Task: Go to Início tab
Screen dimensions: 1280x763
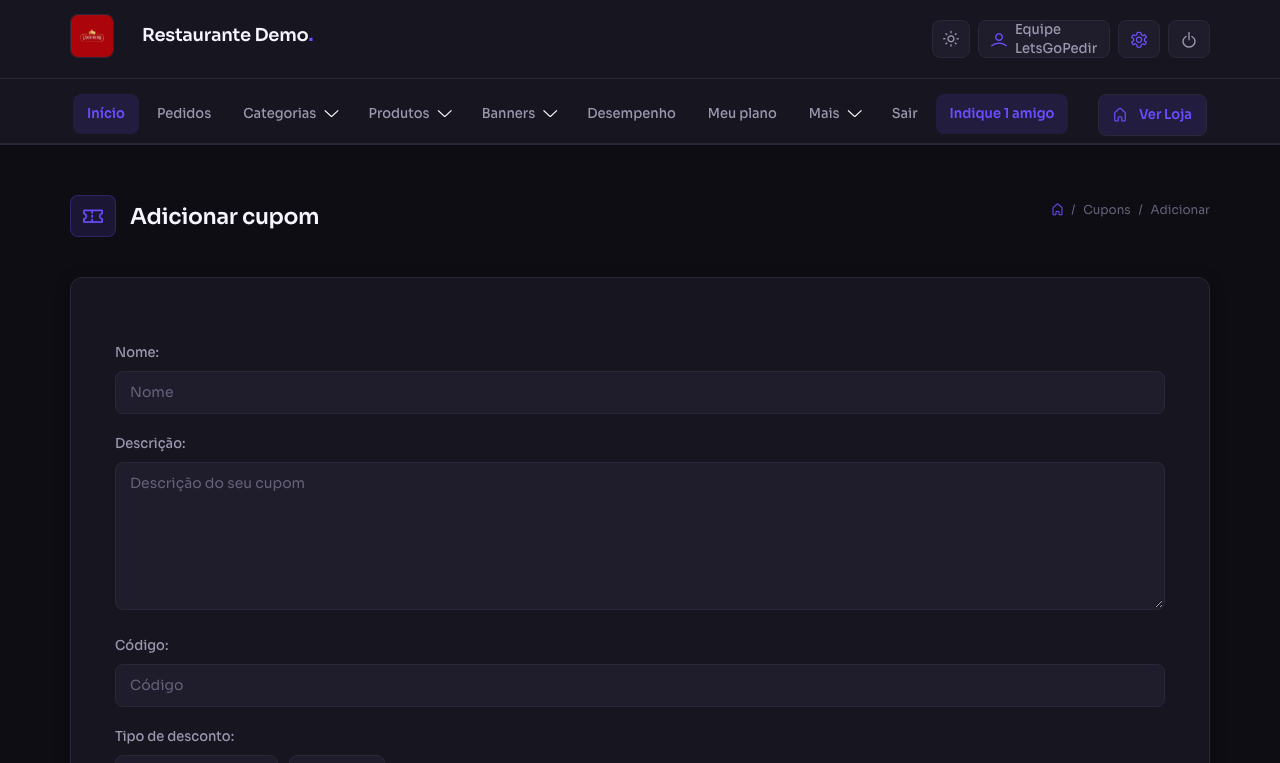Action: [x=106, y=114]
